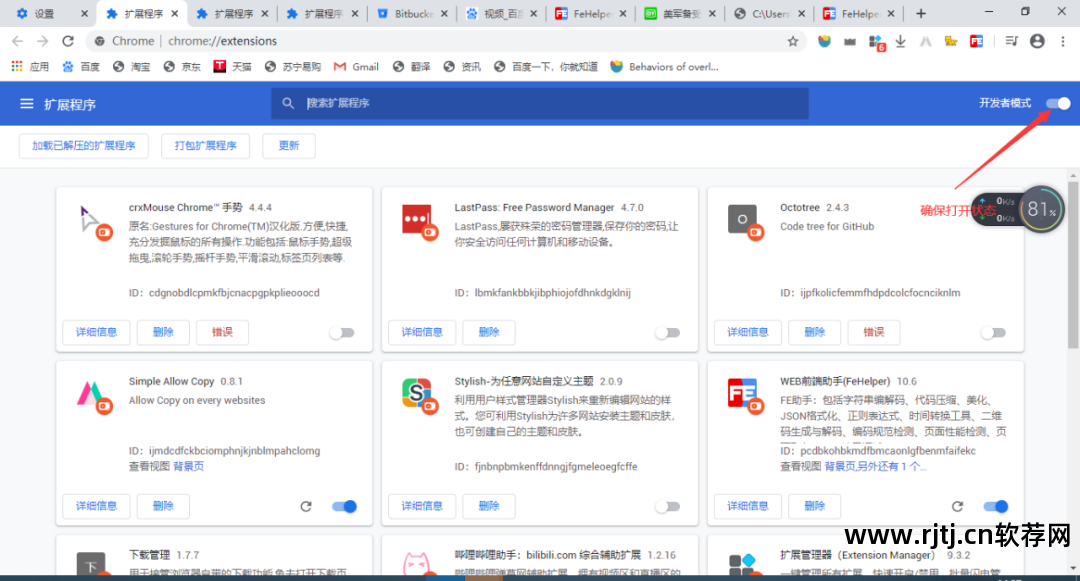The width and height of the screenshot is (1080, 581).
Task: Click the FeHelper card logo
Action: [x=745, y=396]
